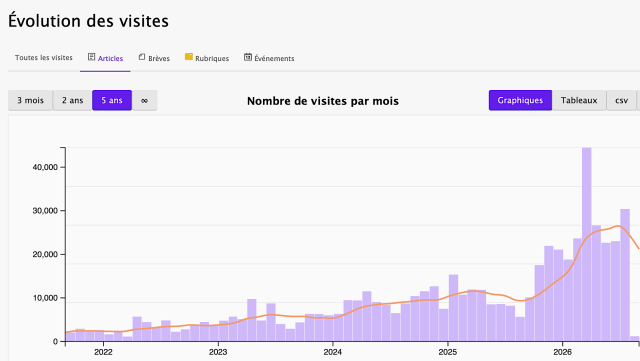Click the Événements calendar icon

coord(248,57)
